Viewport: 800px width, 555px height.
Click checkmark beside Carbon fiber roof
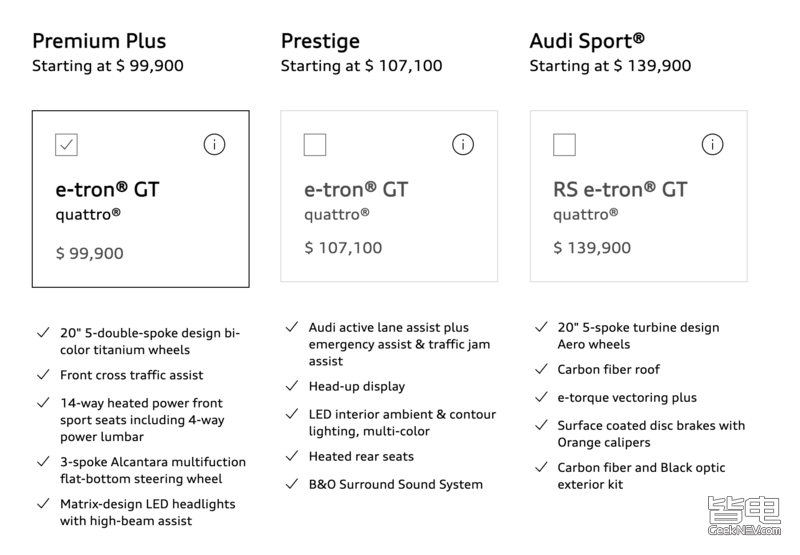[x=541, y=369]
